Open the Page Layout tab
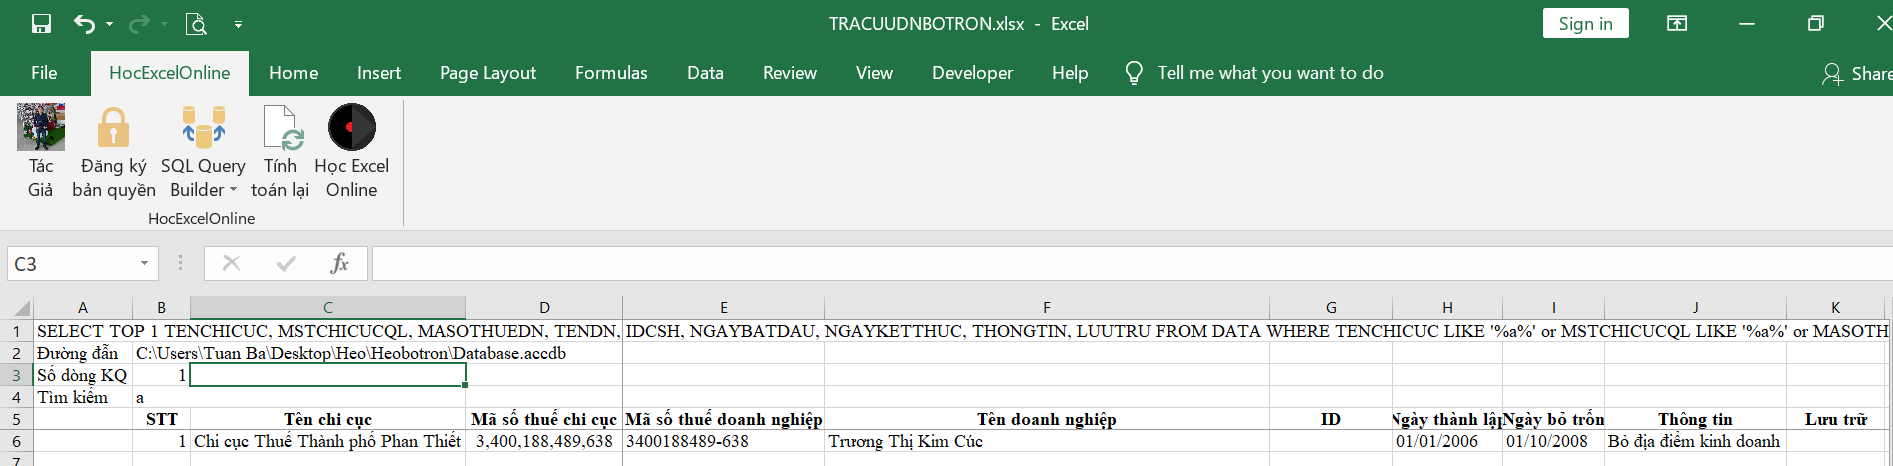The height and width of the screenshot is (466, 1893). [x=488, y=73]
